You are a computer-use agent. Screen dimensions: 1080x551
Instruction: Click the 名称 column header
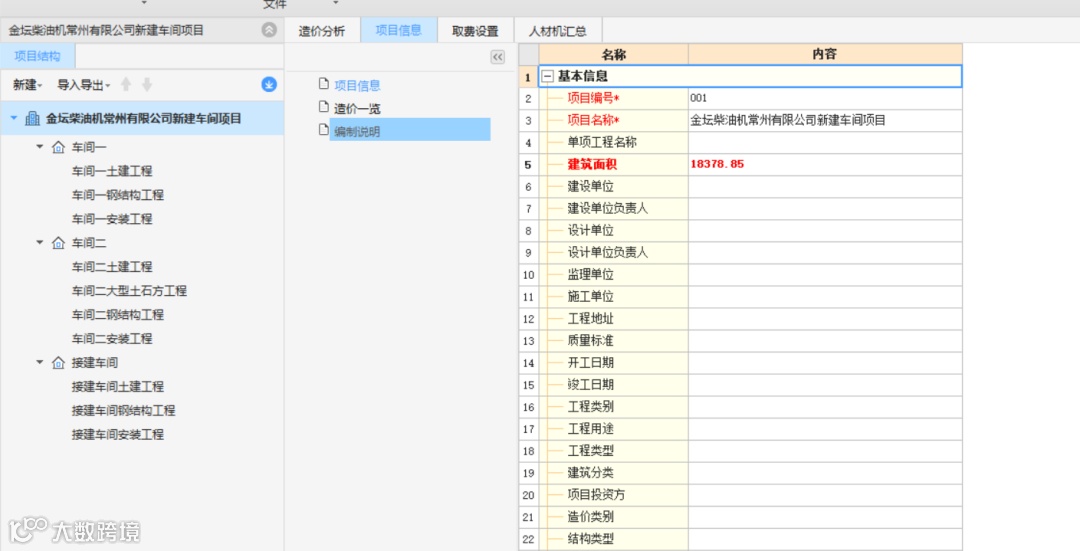tap(614, 54)
